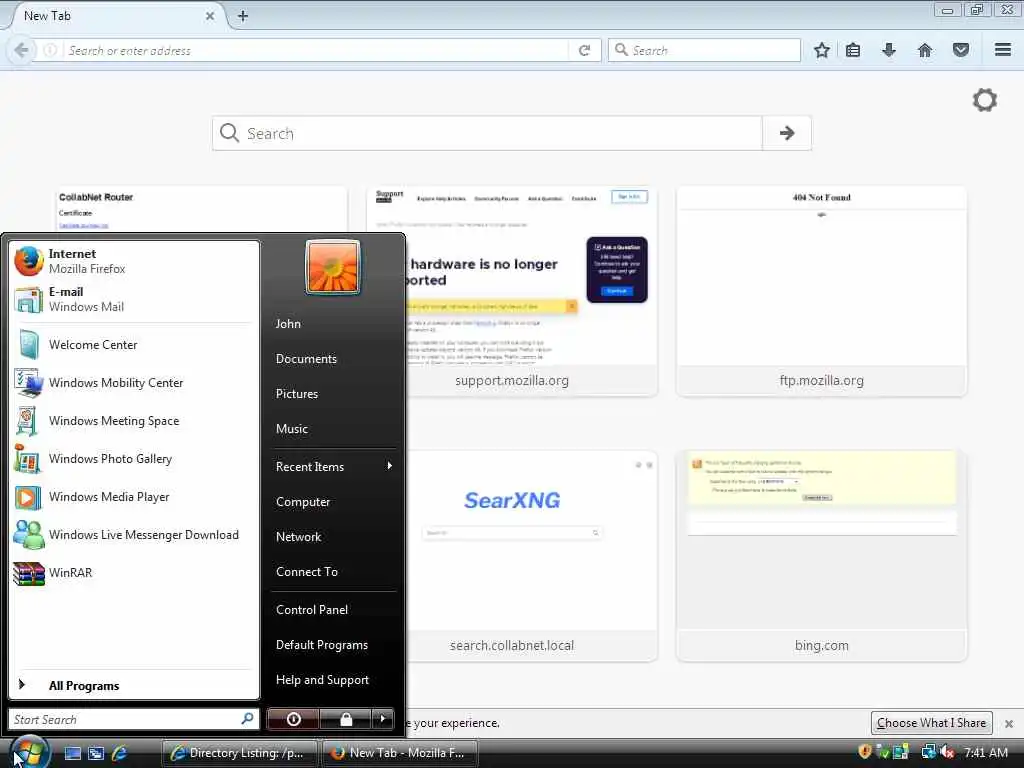Image resolution: width=1024 pixels, height=768 pixels.
Task: Dismiss the data sharing notification bar
Action: [x=1009, y=724]
